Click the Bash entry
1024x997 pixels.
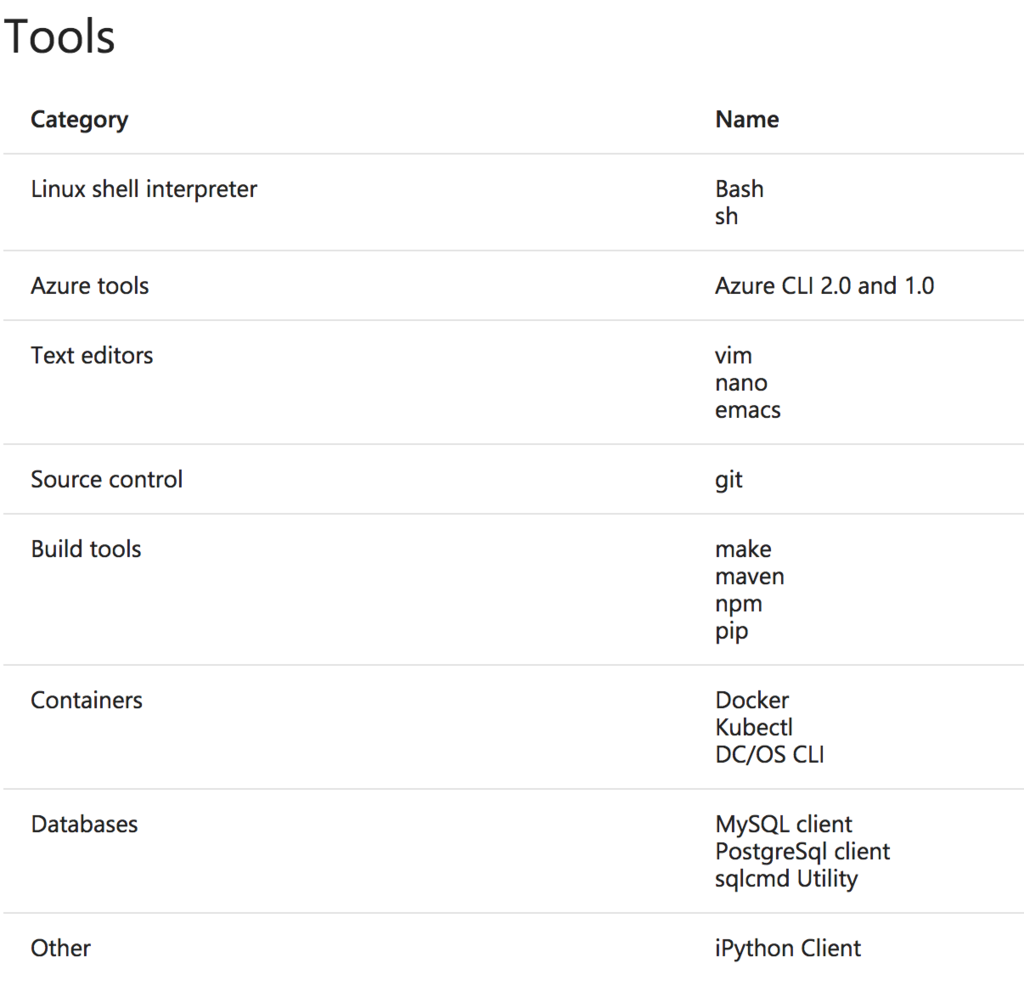(739, 189)
